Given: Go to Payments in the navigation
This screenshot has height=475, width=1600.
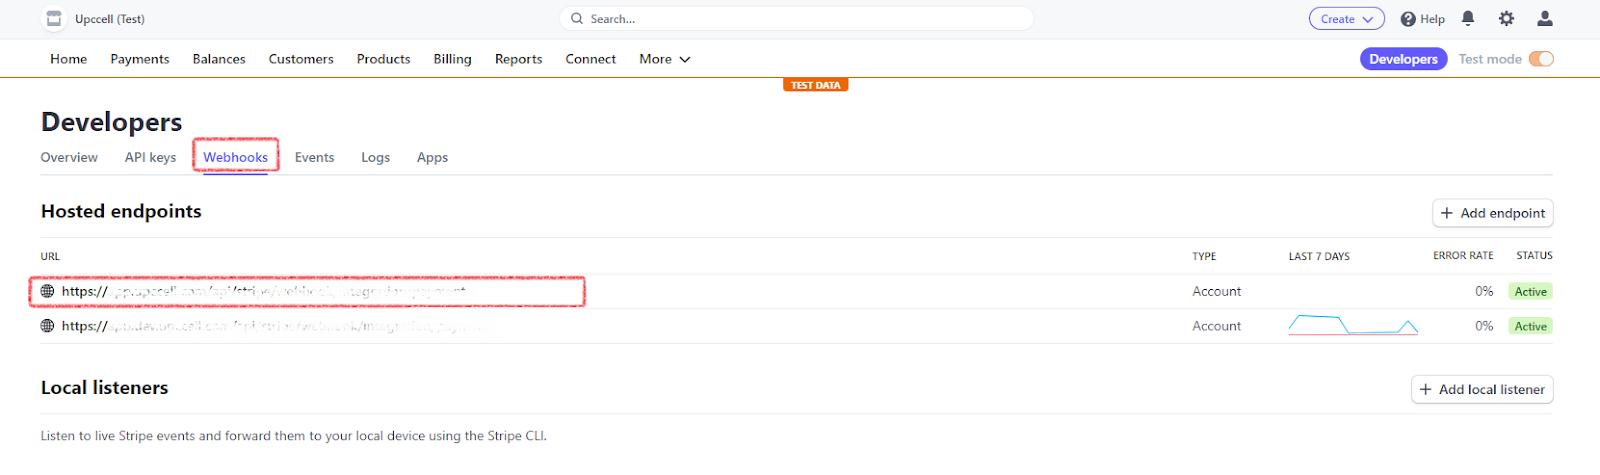Looking at the screenshot, I should [x=140, y=59].
